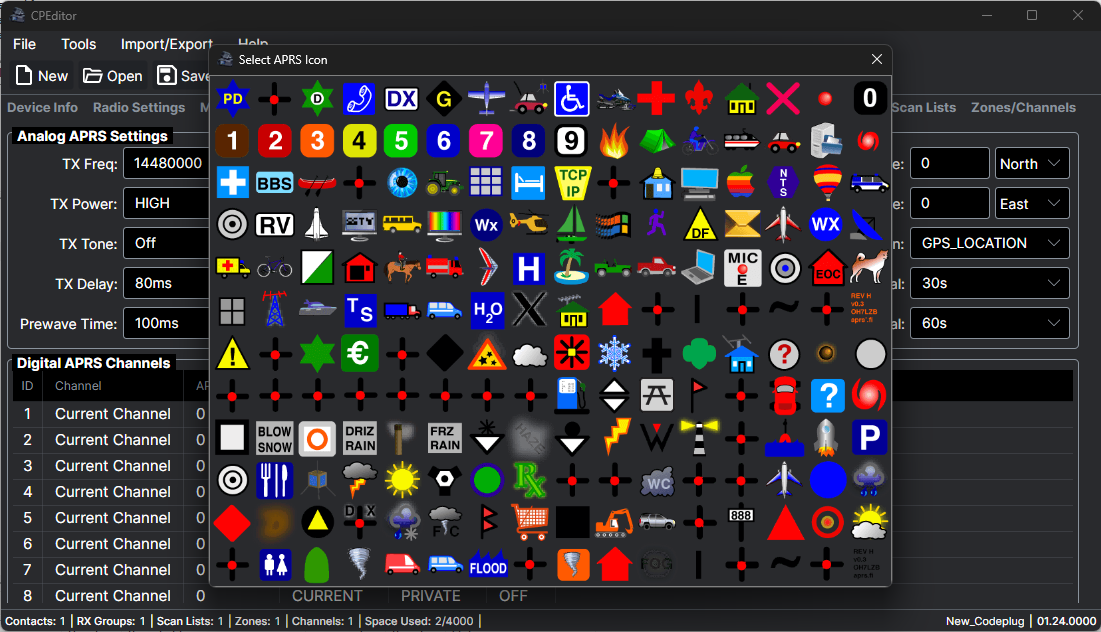
Task: Select the wheelchair accessibility APRS icon
Action: click(572, 99)
